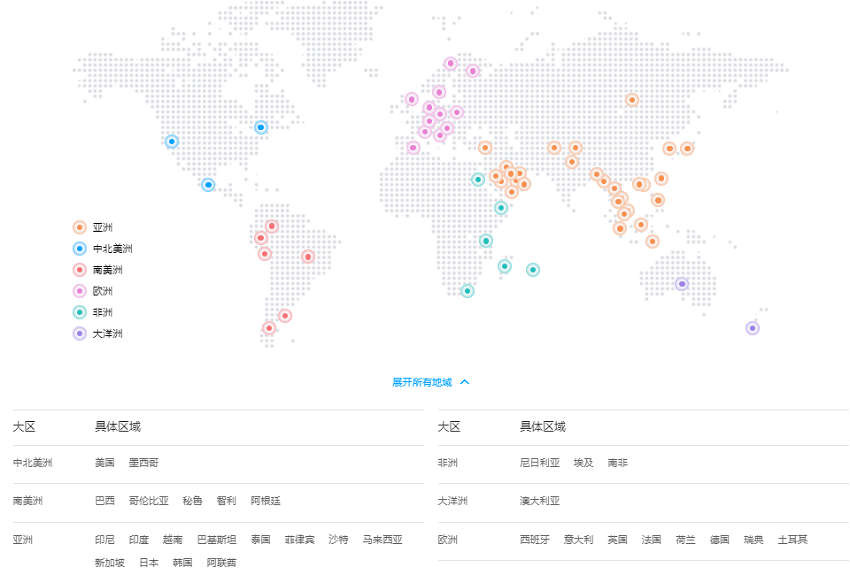The height and width of the screenshot is (575, 850).
Task: Select the purple map marker on Australia
Action: [x=682, y=283]
